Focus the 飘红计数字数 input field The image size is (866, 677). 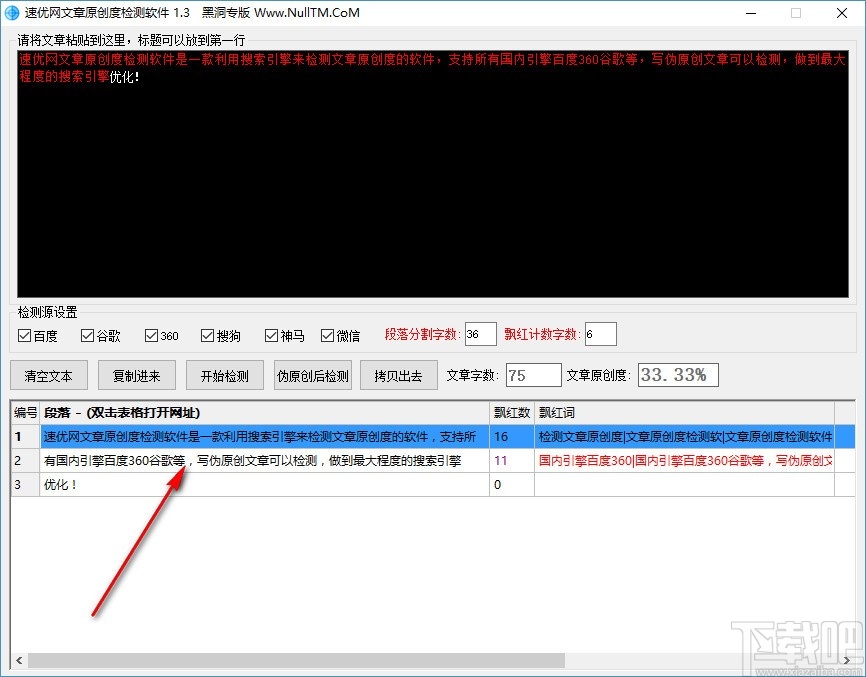600,334
